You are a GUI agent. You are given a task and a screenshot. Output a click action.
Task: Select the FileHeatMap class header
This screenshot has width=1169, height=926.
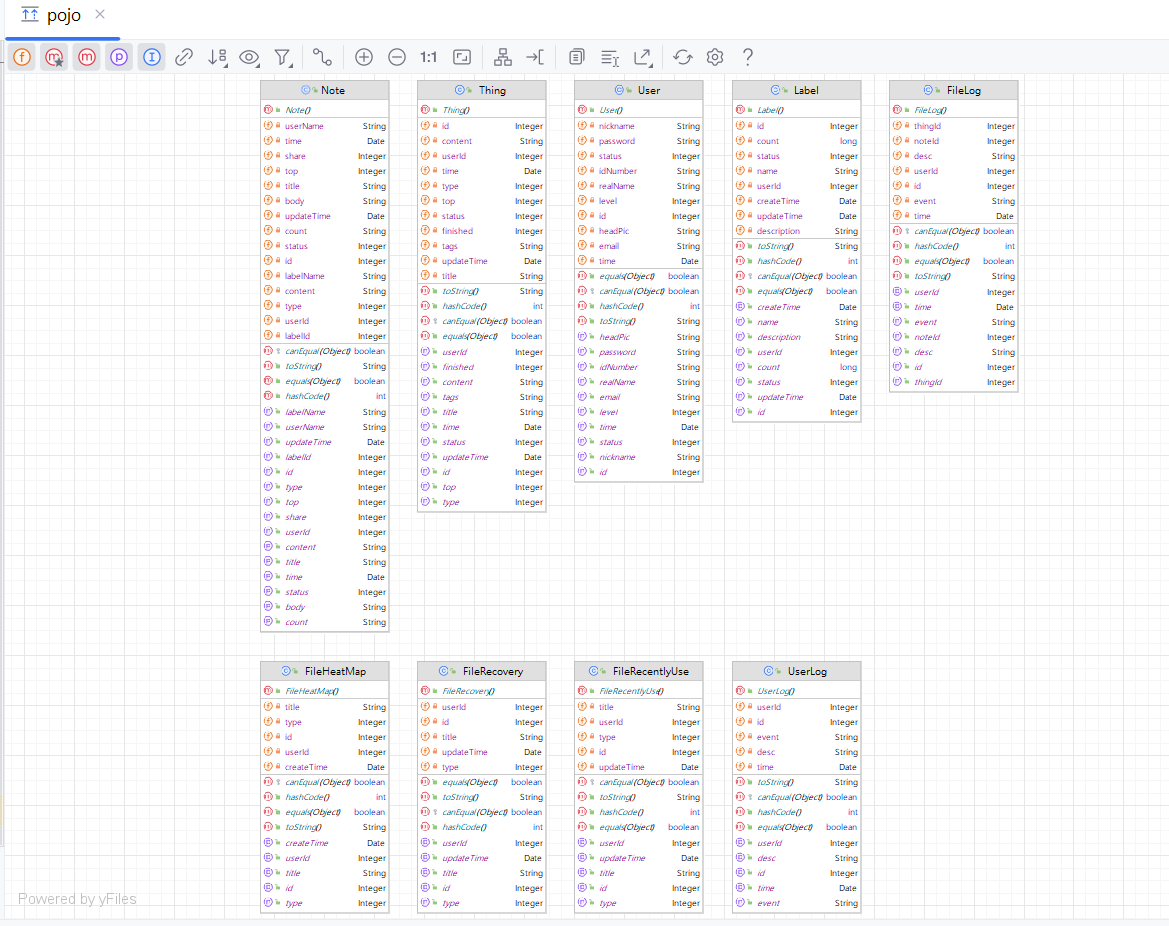pos(324,671)
